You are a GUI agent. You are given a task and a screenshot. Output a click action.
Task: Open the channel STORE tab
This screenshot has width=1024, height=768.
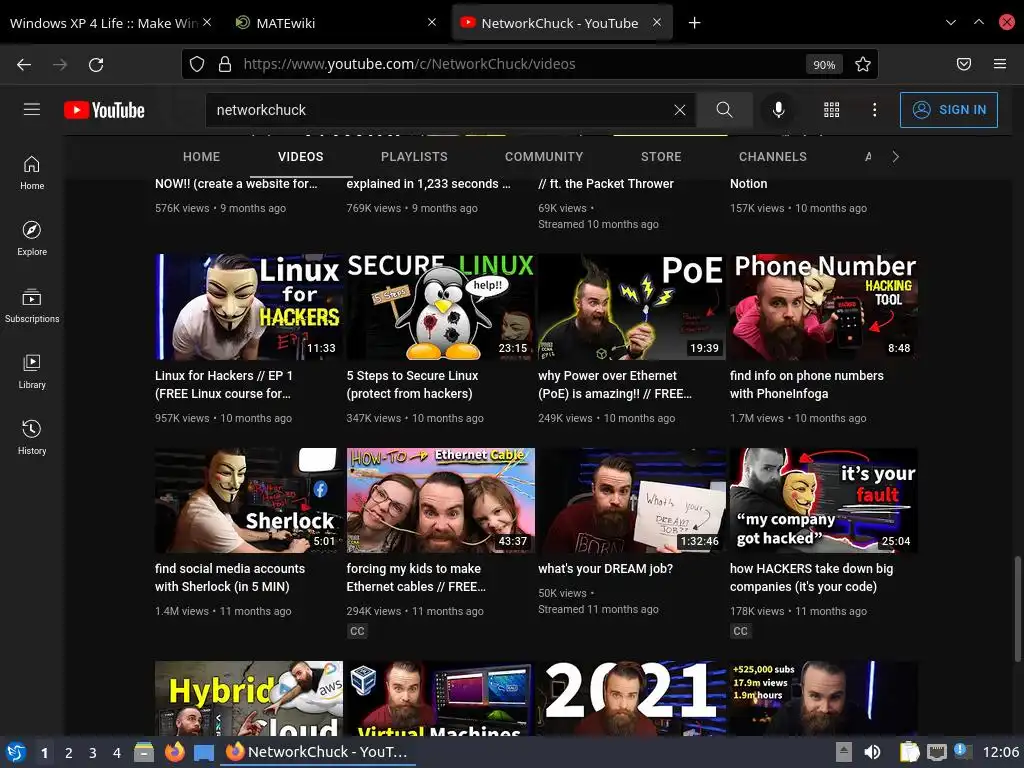coord(661,157)
